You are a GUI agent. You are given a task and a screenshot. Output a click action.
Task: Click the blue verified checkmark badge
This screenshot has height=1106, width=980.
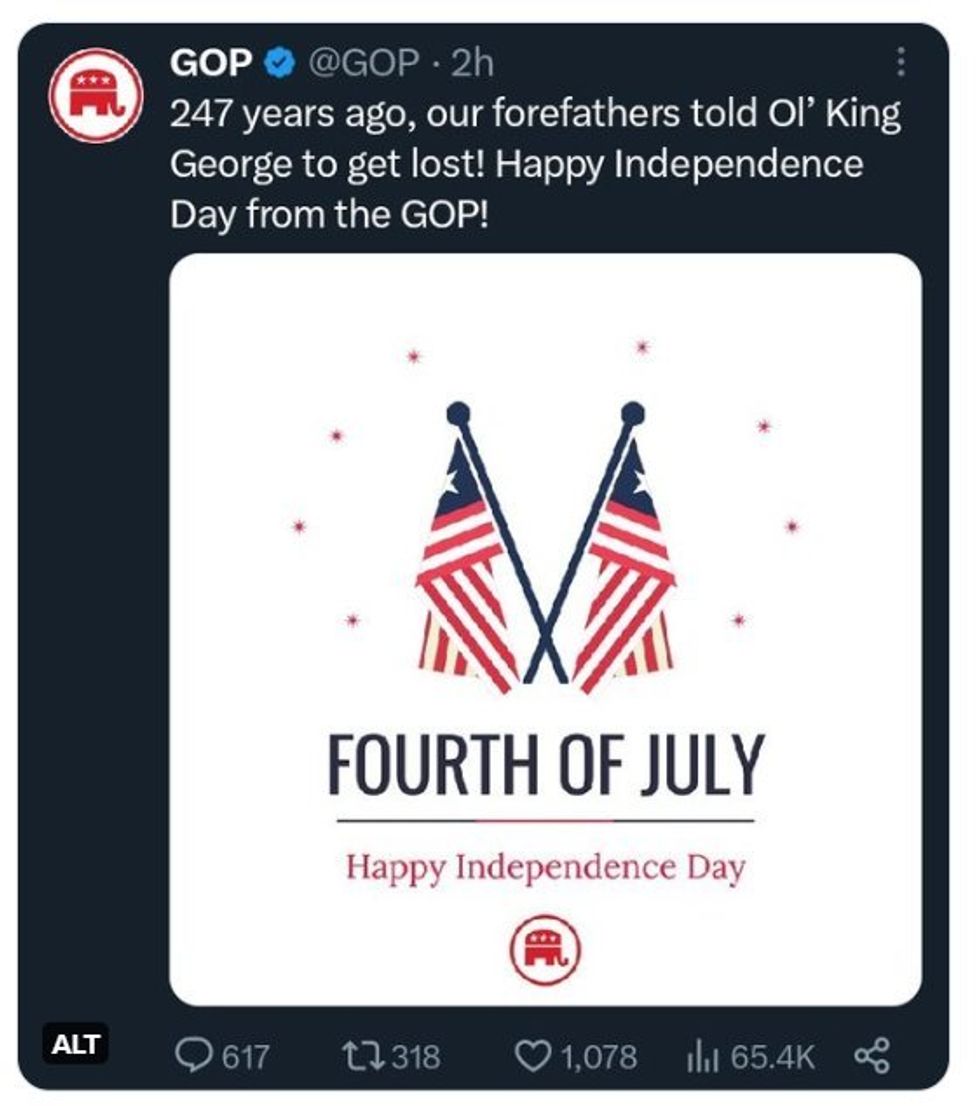click(x=279, y=63)
